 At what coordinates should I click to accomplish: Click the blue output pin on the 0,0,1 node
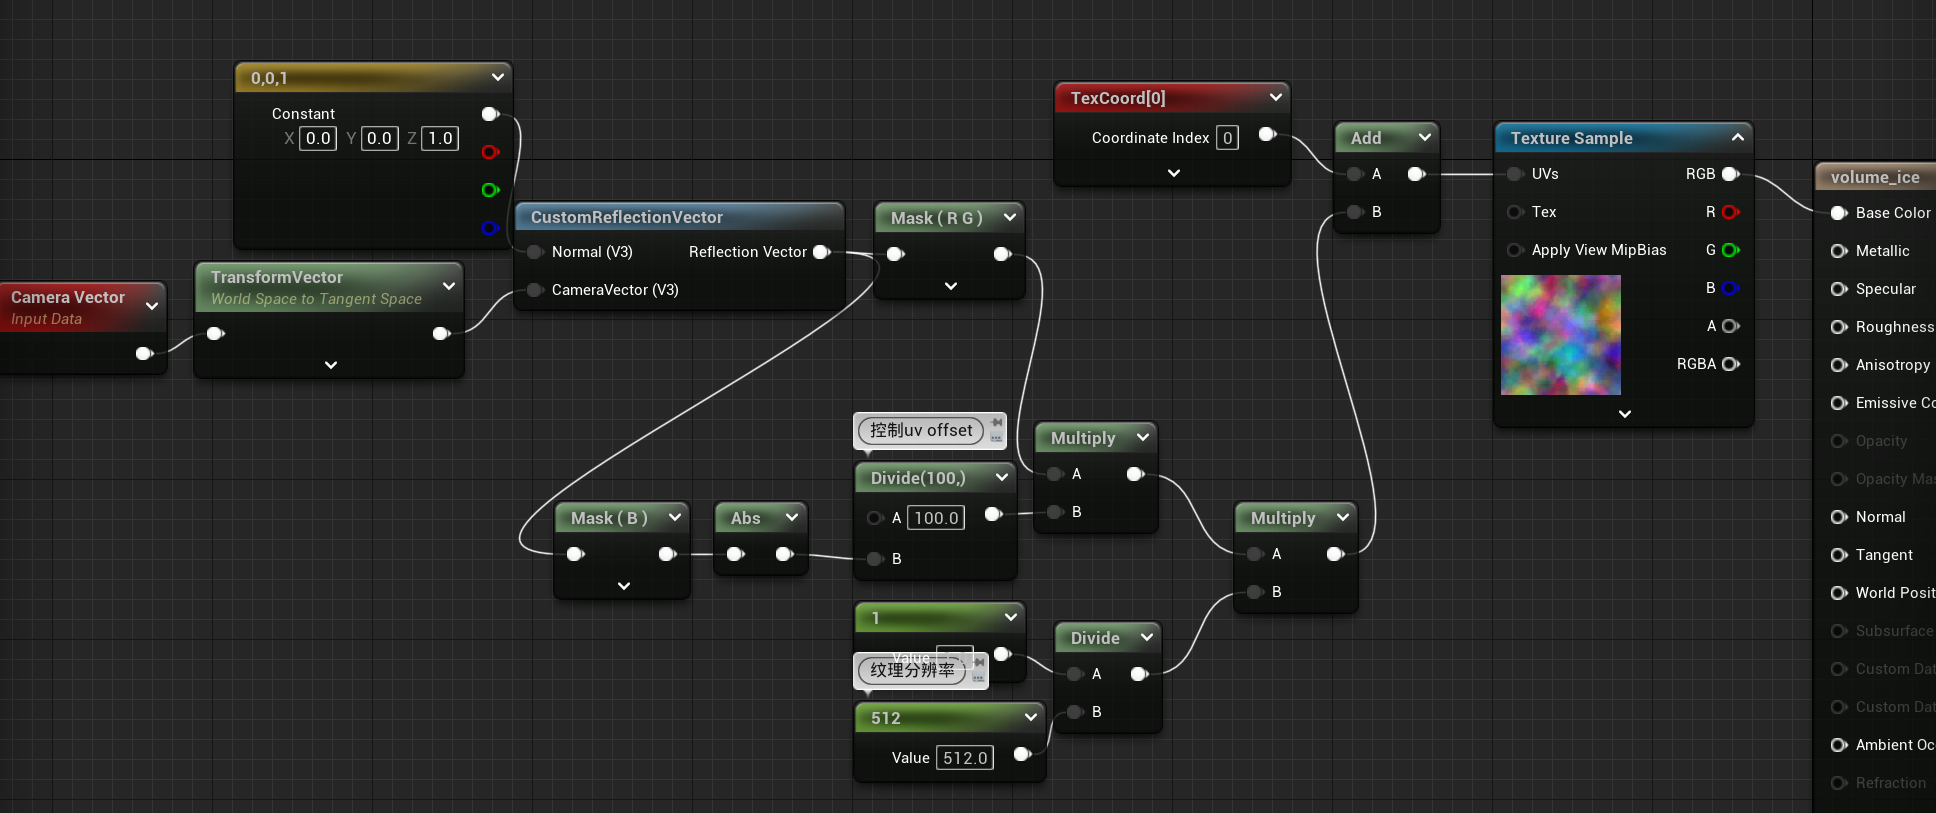tap(490, 228)
